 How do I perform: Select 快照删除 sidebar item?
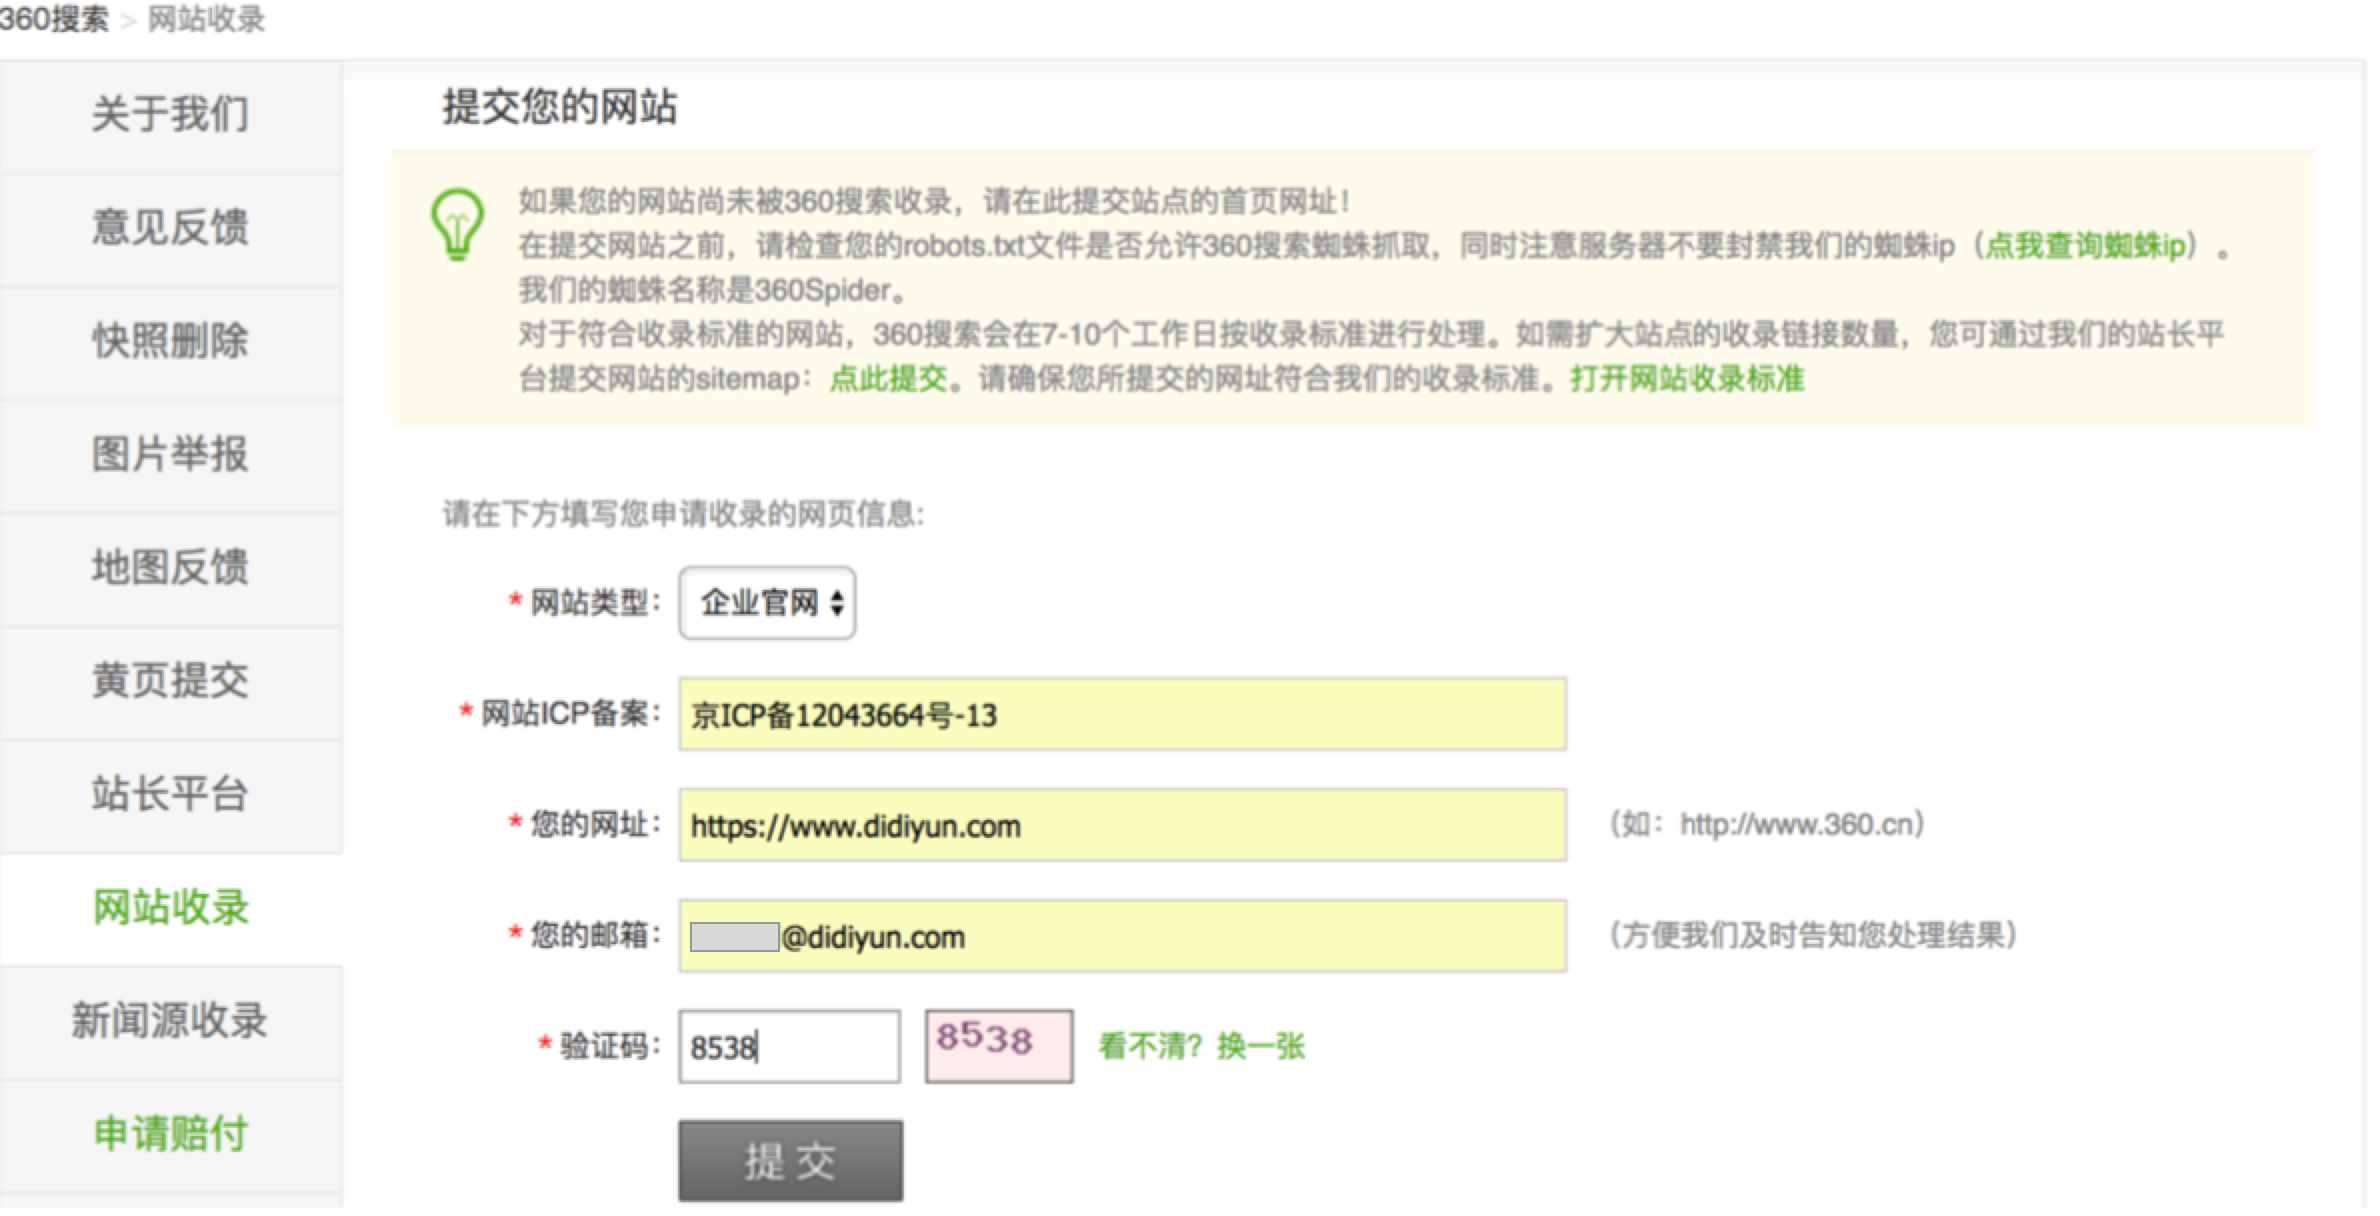pyautogui.click(x=171, y=341)
